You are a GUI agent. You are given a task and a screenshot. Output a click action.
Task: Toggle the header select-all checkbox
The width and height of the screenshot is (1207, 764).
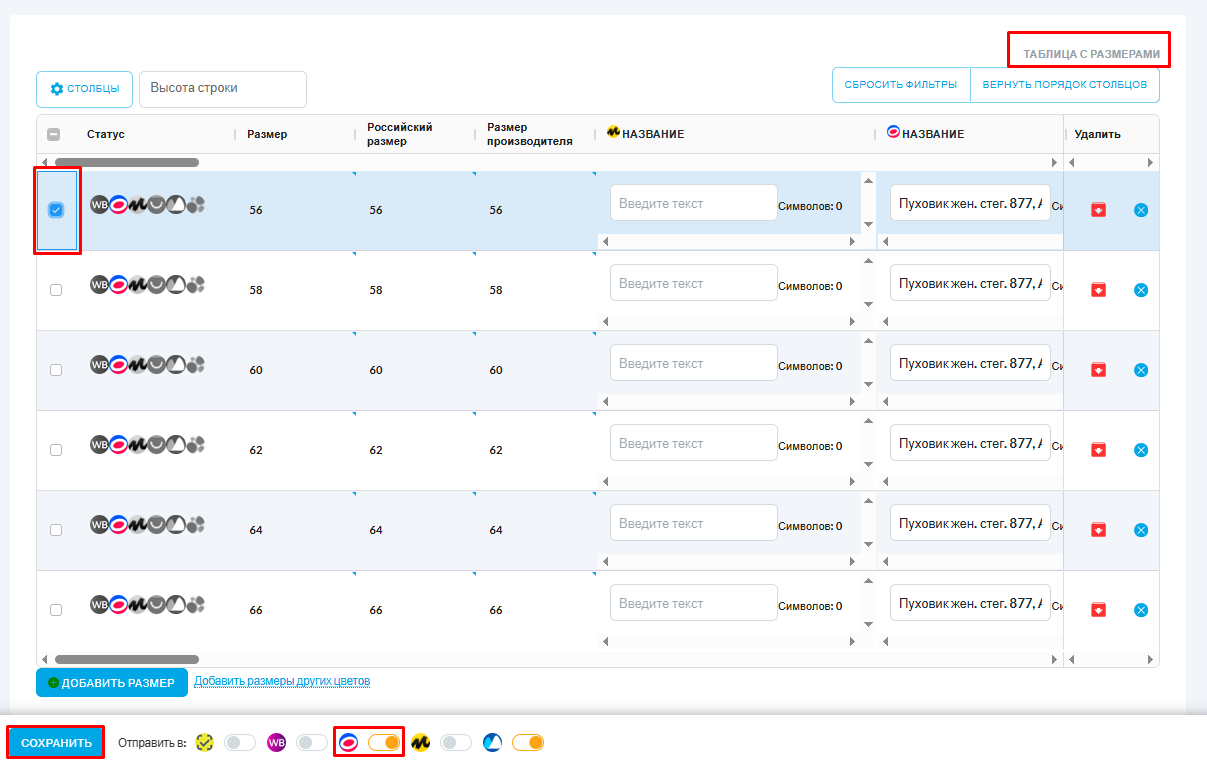click(x=54, y=135)
